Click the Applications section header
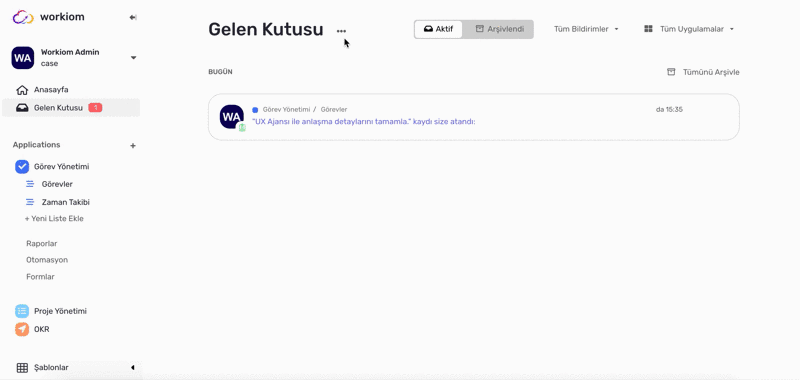The height and width of the screenshot is (380, 800). point(37,145)
